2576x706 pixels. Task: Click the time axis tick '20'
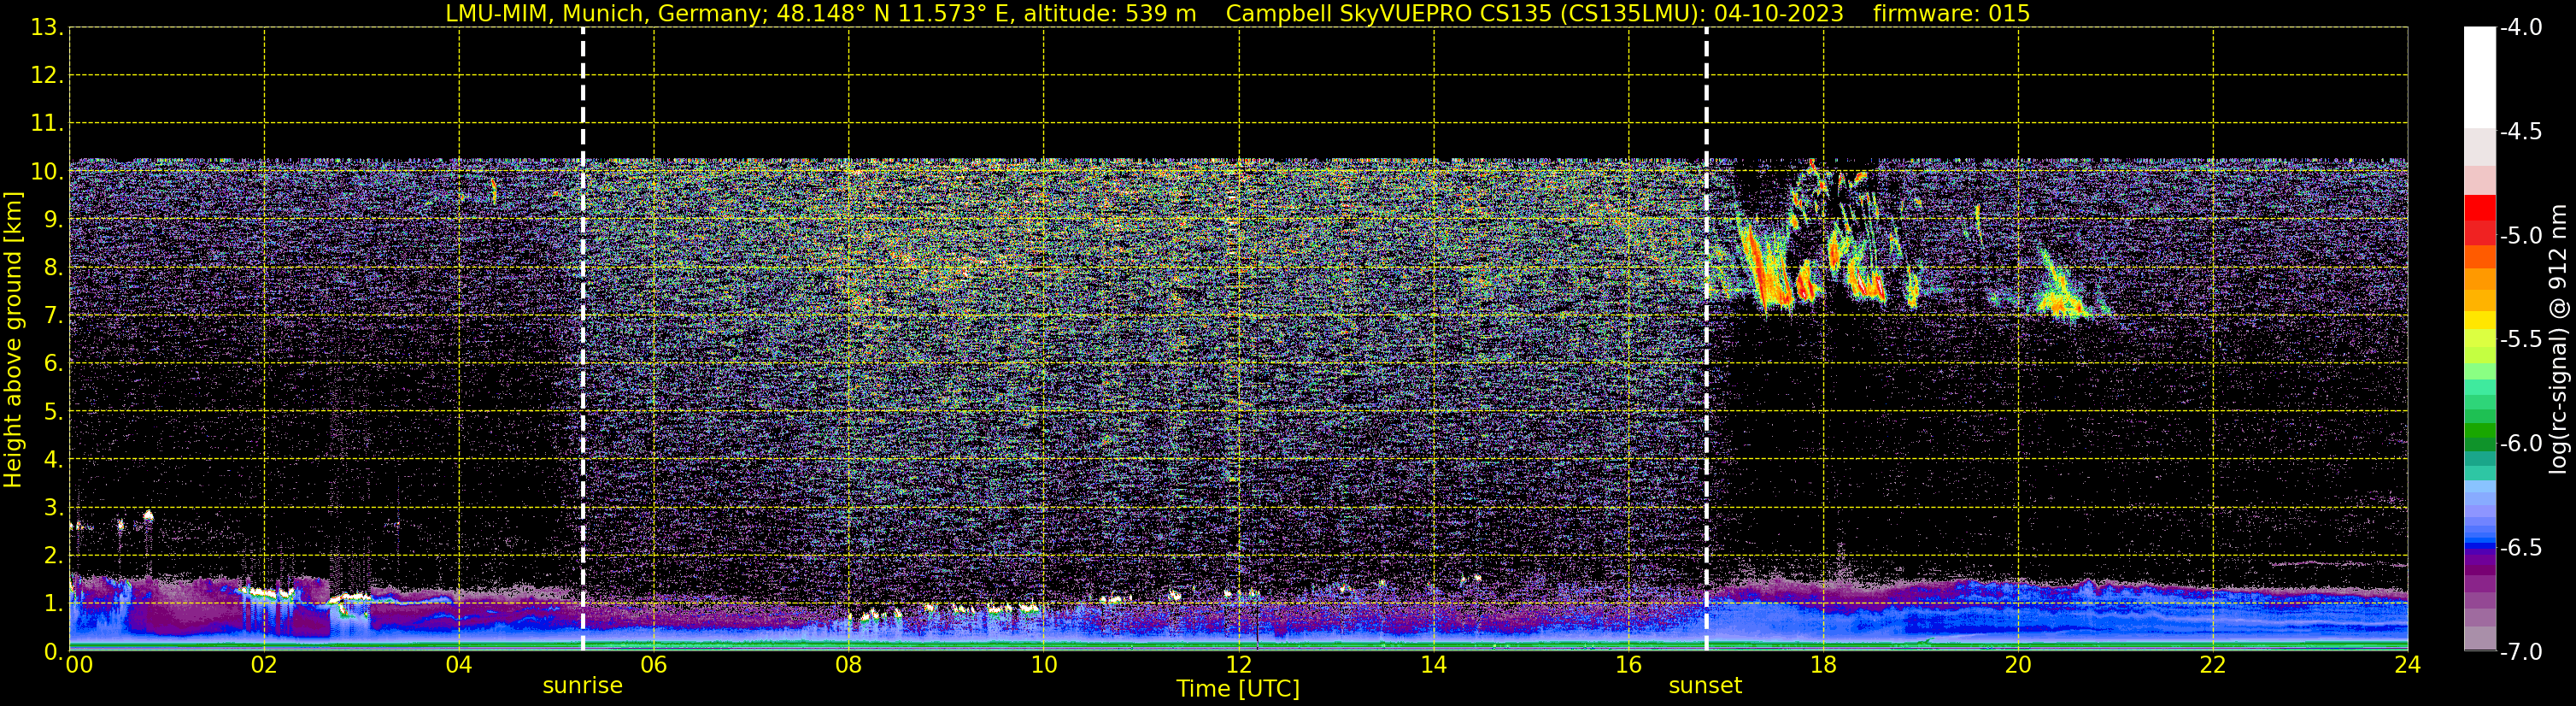tap(2019, 665)
